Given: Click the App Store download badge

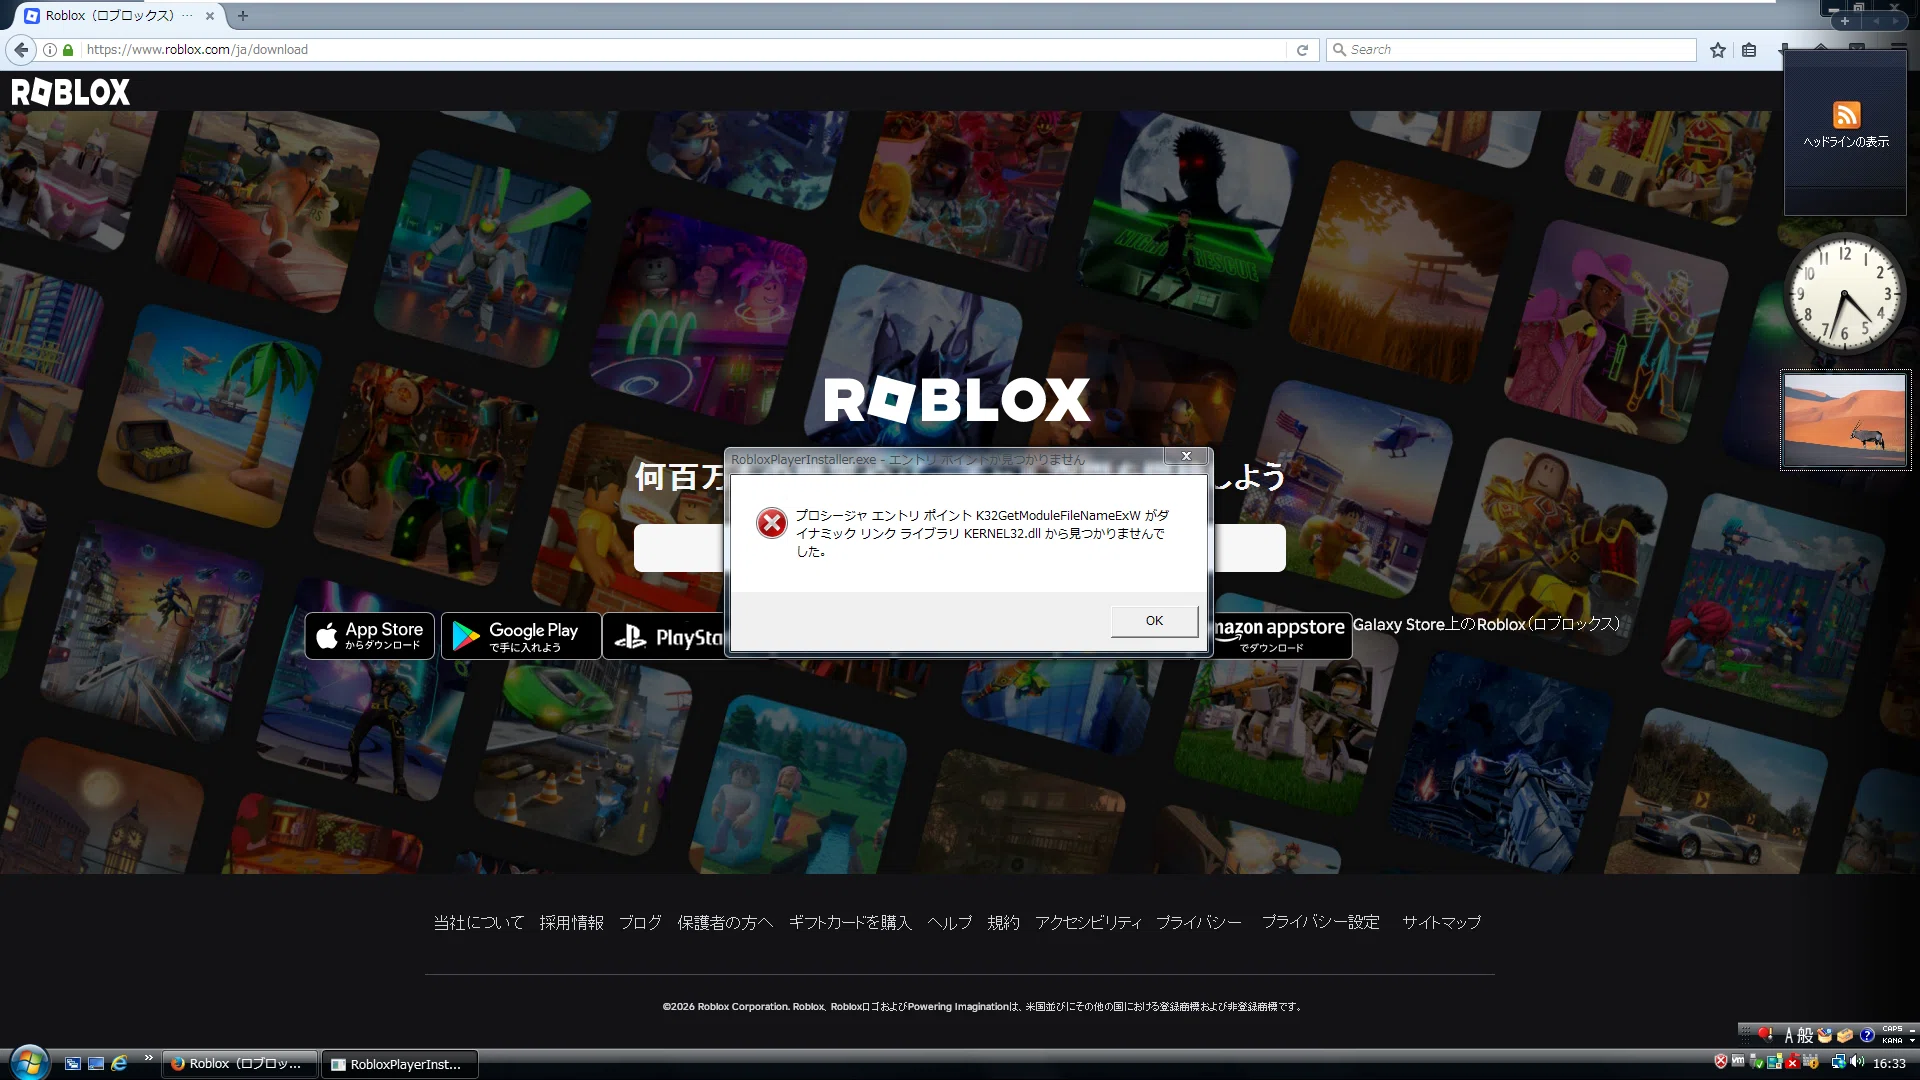Looking at the screenshot, I should tap(370, 636).
